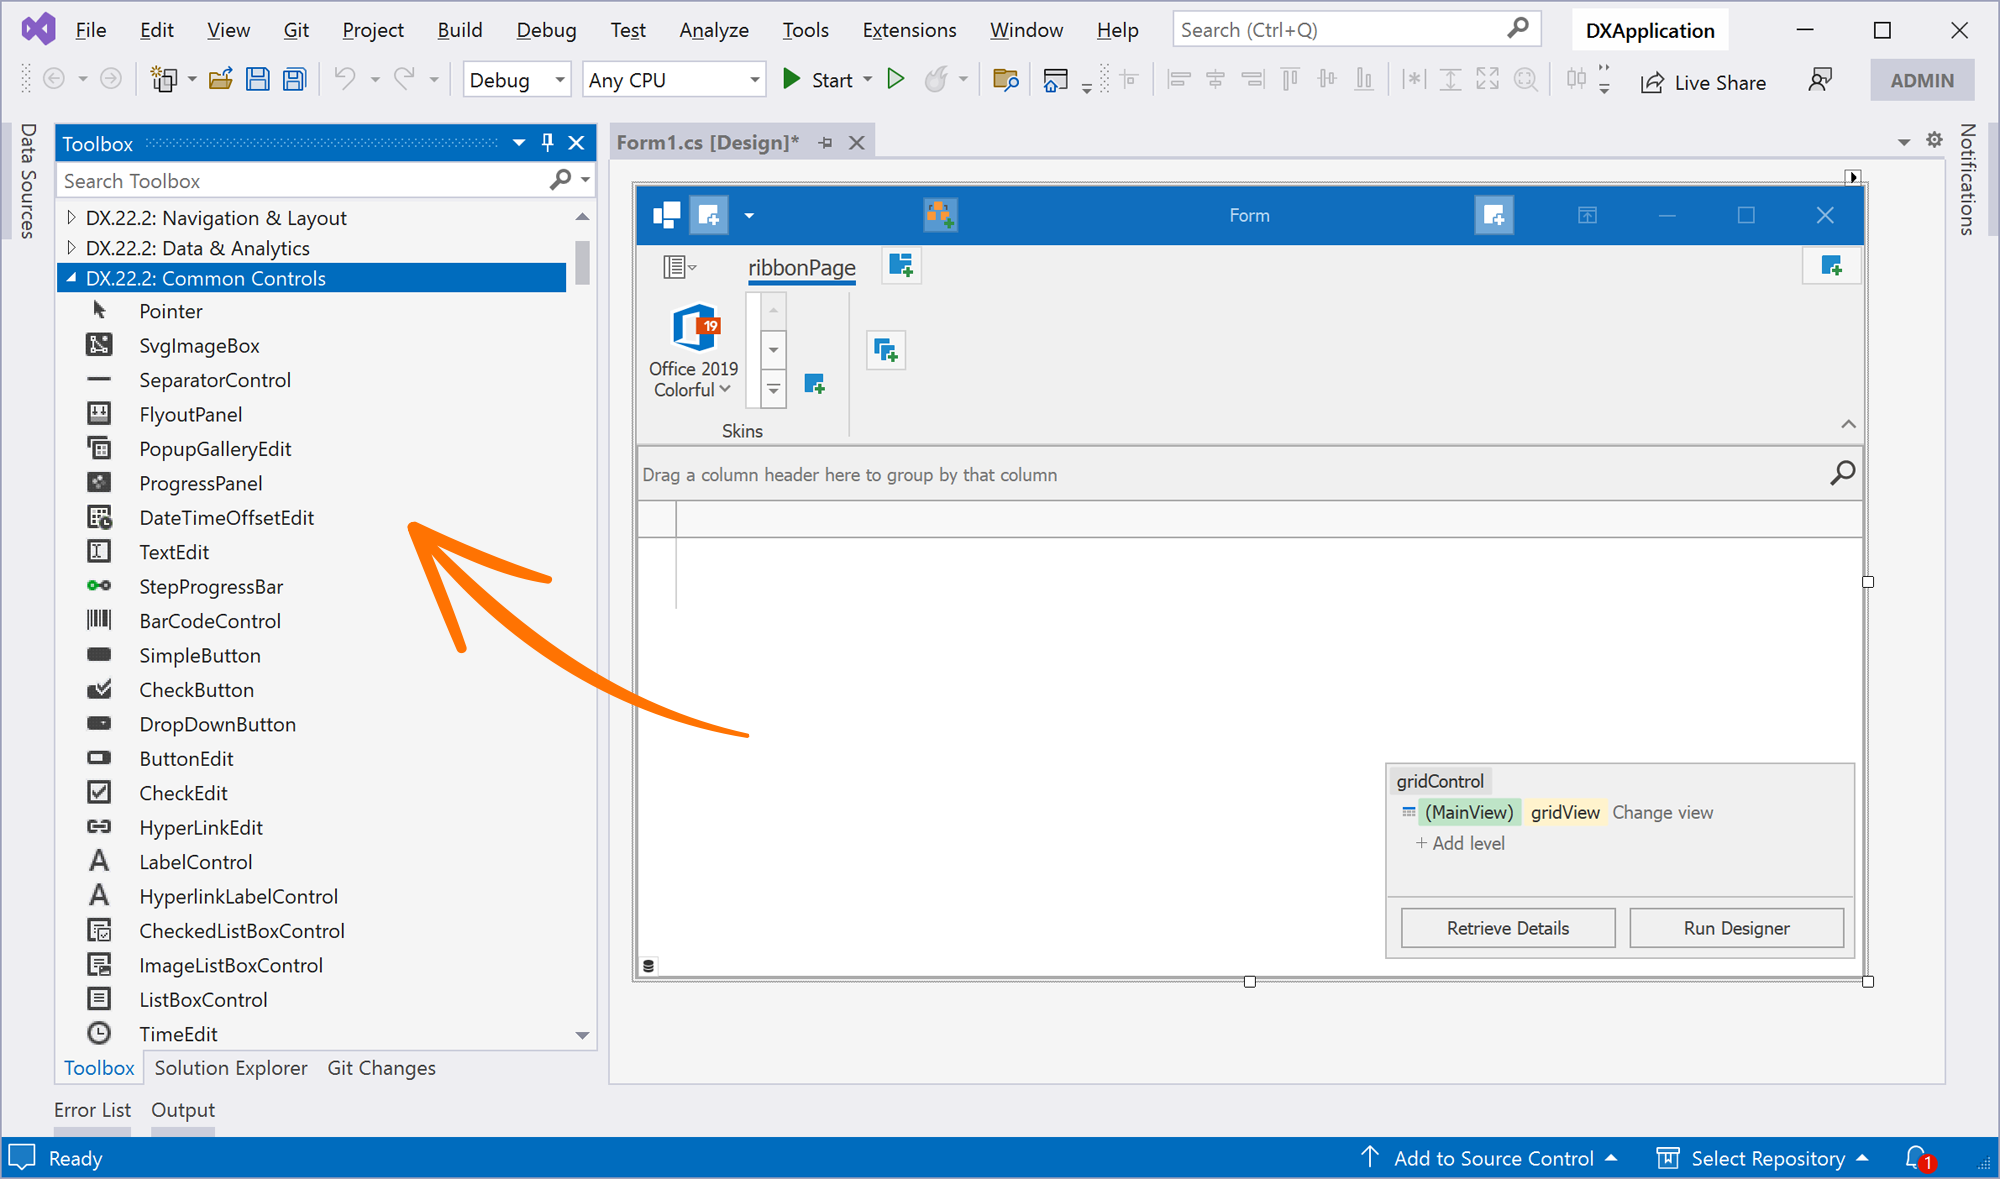Click the HyperLinkEdit tool icon

(98, 827)
